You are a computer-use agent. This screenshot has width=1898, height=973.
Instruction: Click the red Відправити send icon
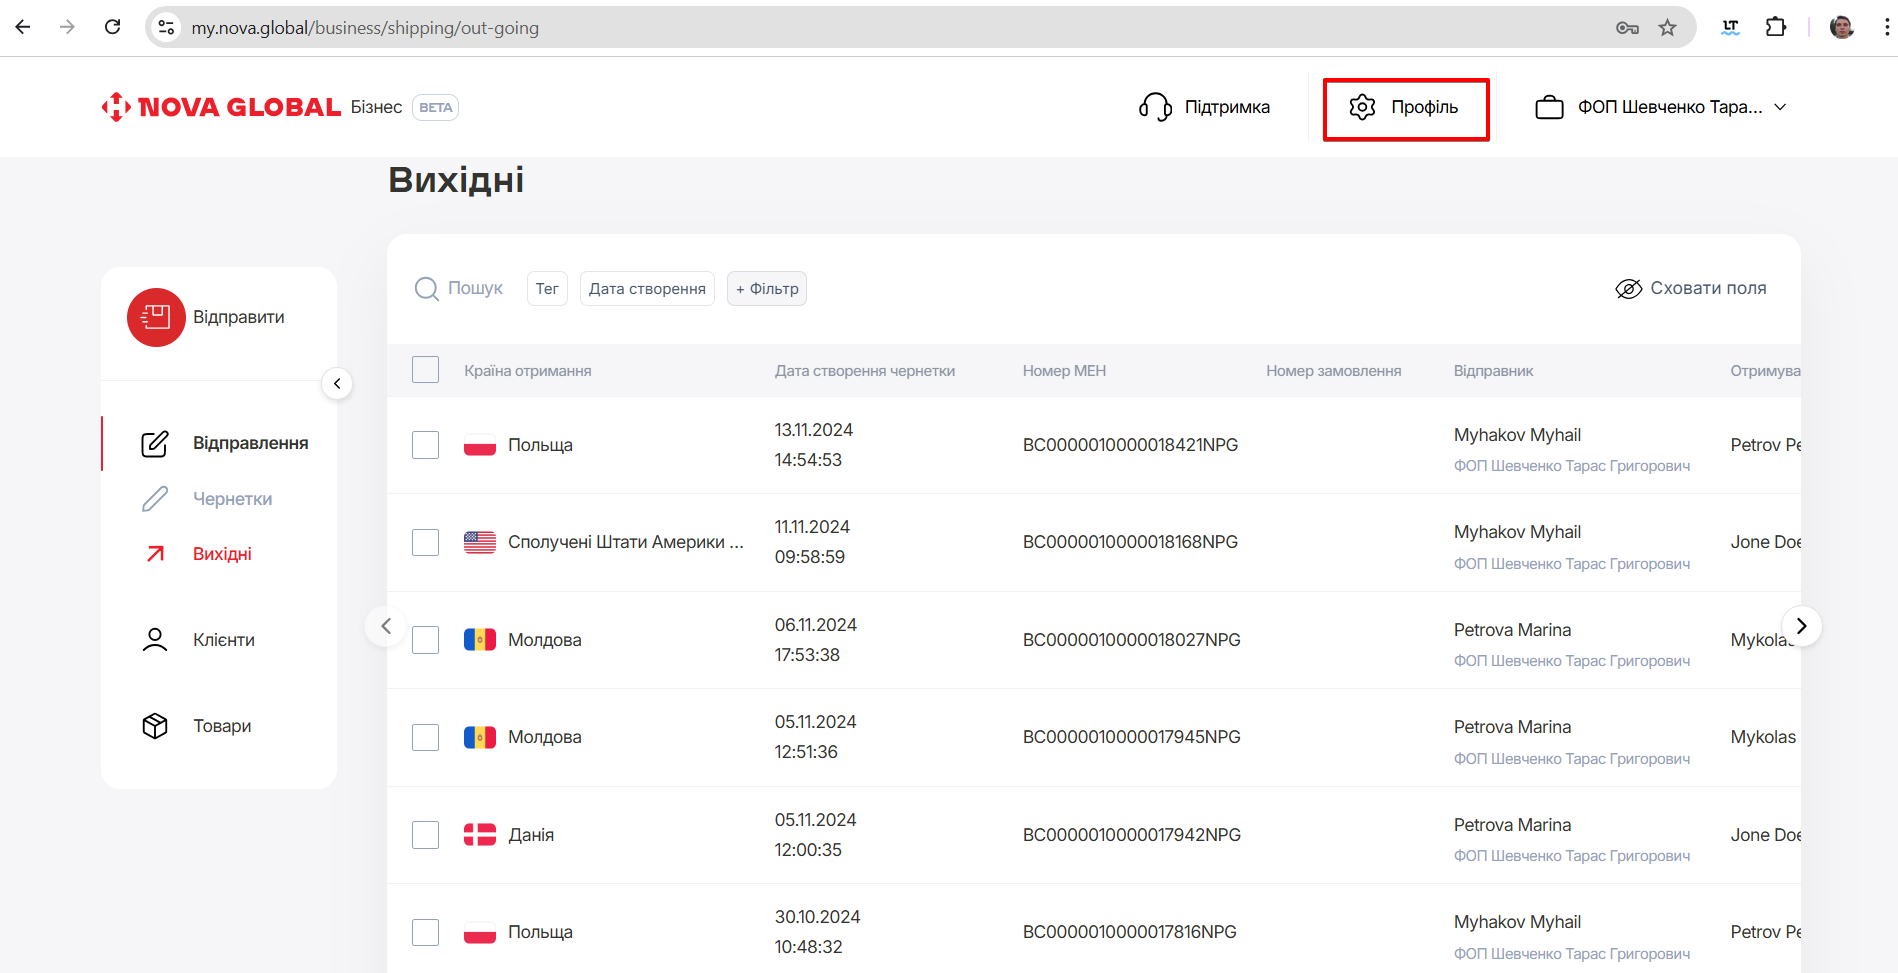pos(156,317)
